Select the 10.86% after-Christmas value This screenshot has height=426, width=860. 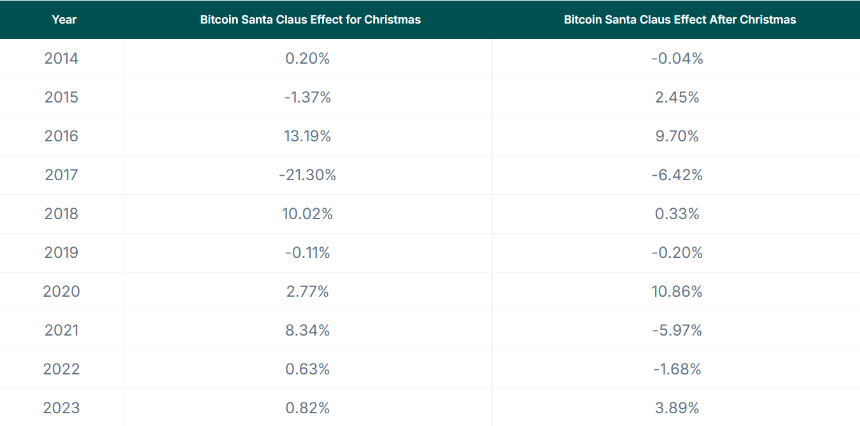click(677, 292)
